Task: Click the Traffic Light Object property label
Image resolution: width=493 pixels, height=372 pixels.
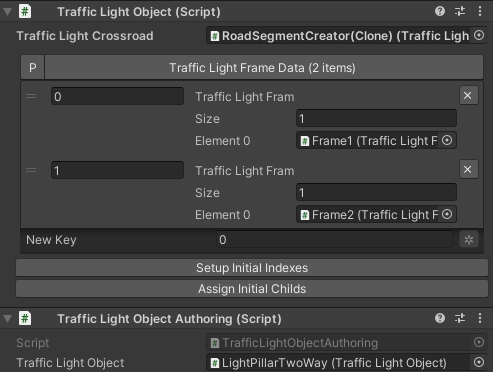Action: [x=70, y=363]
